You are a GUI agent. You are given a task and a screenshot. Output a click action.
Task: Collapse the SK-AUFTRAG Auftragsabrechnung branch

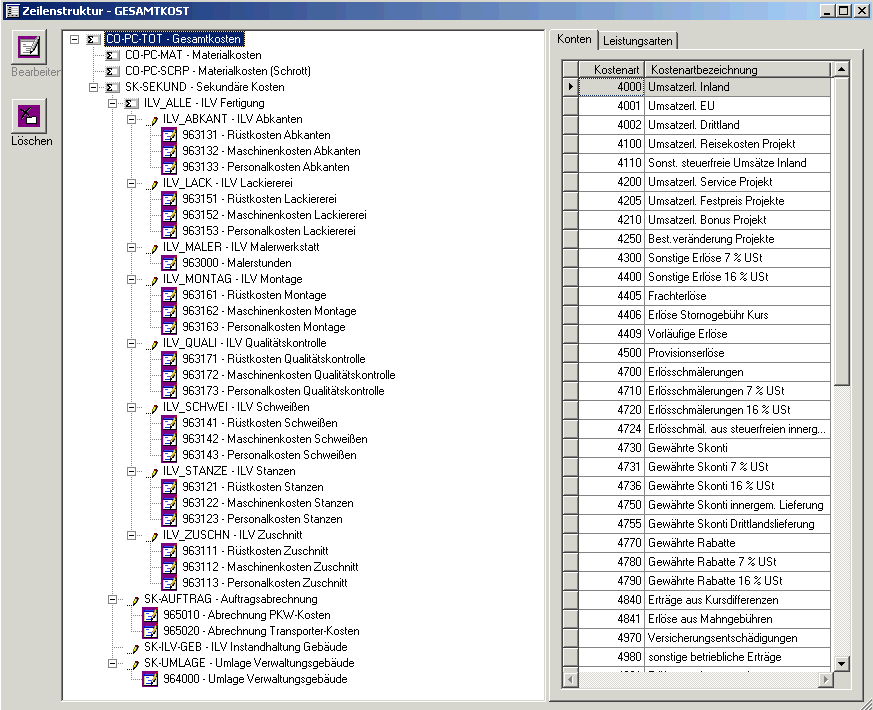(x=112, y=600)
